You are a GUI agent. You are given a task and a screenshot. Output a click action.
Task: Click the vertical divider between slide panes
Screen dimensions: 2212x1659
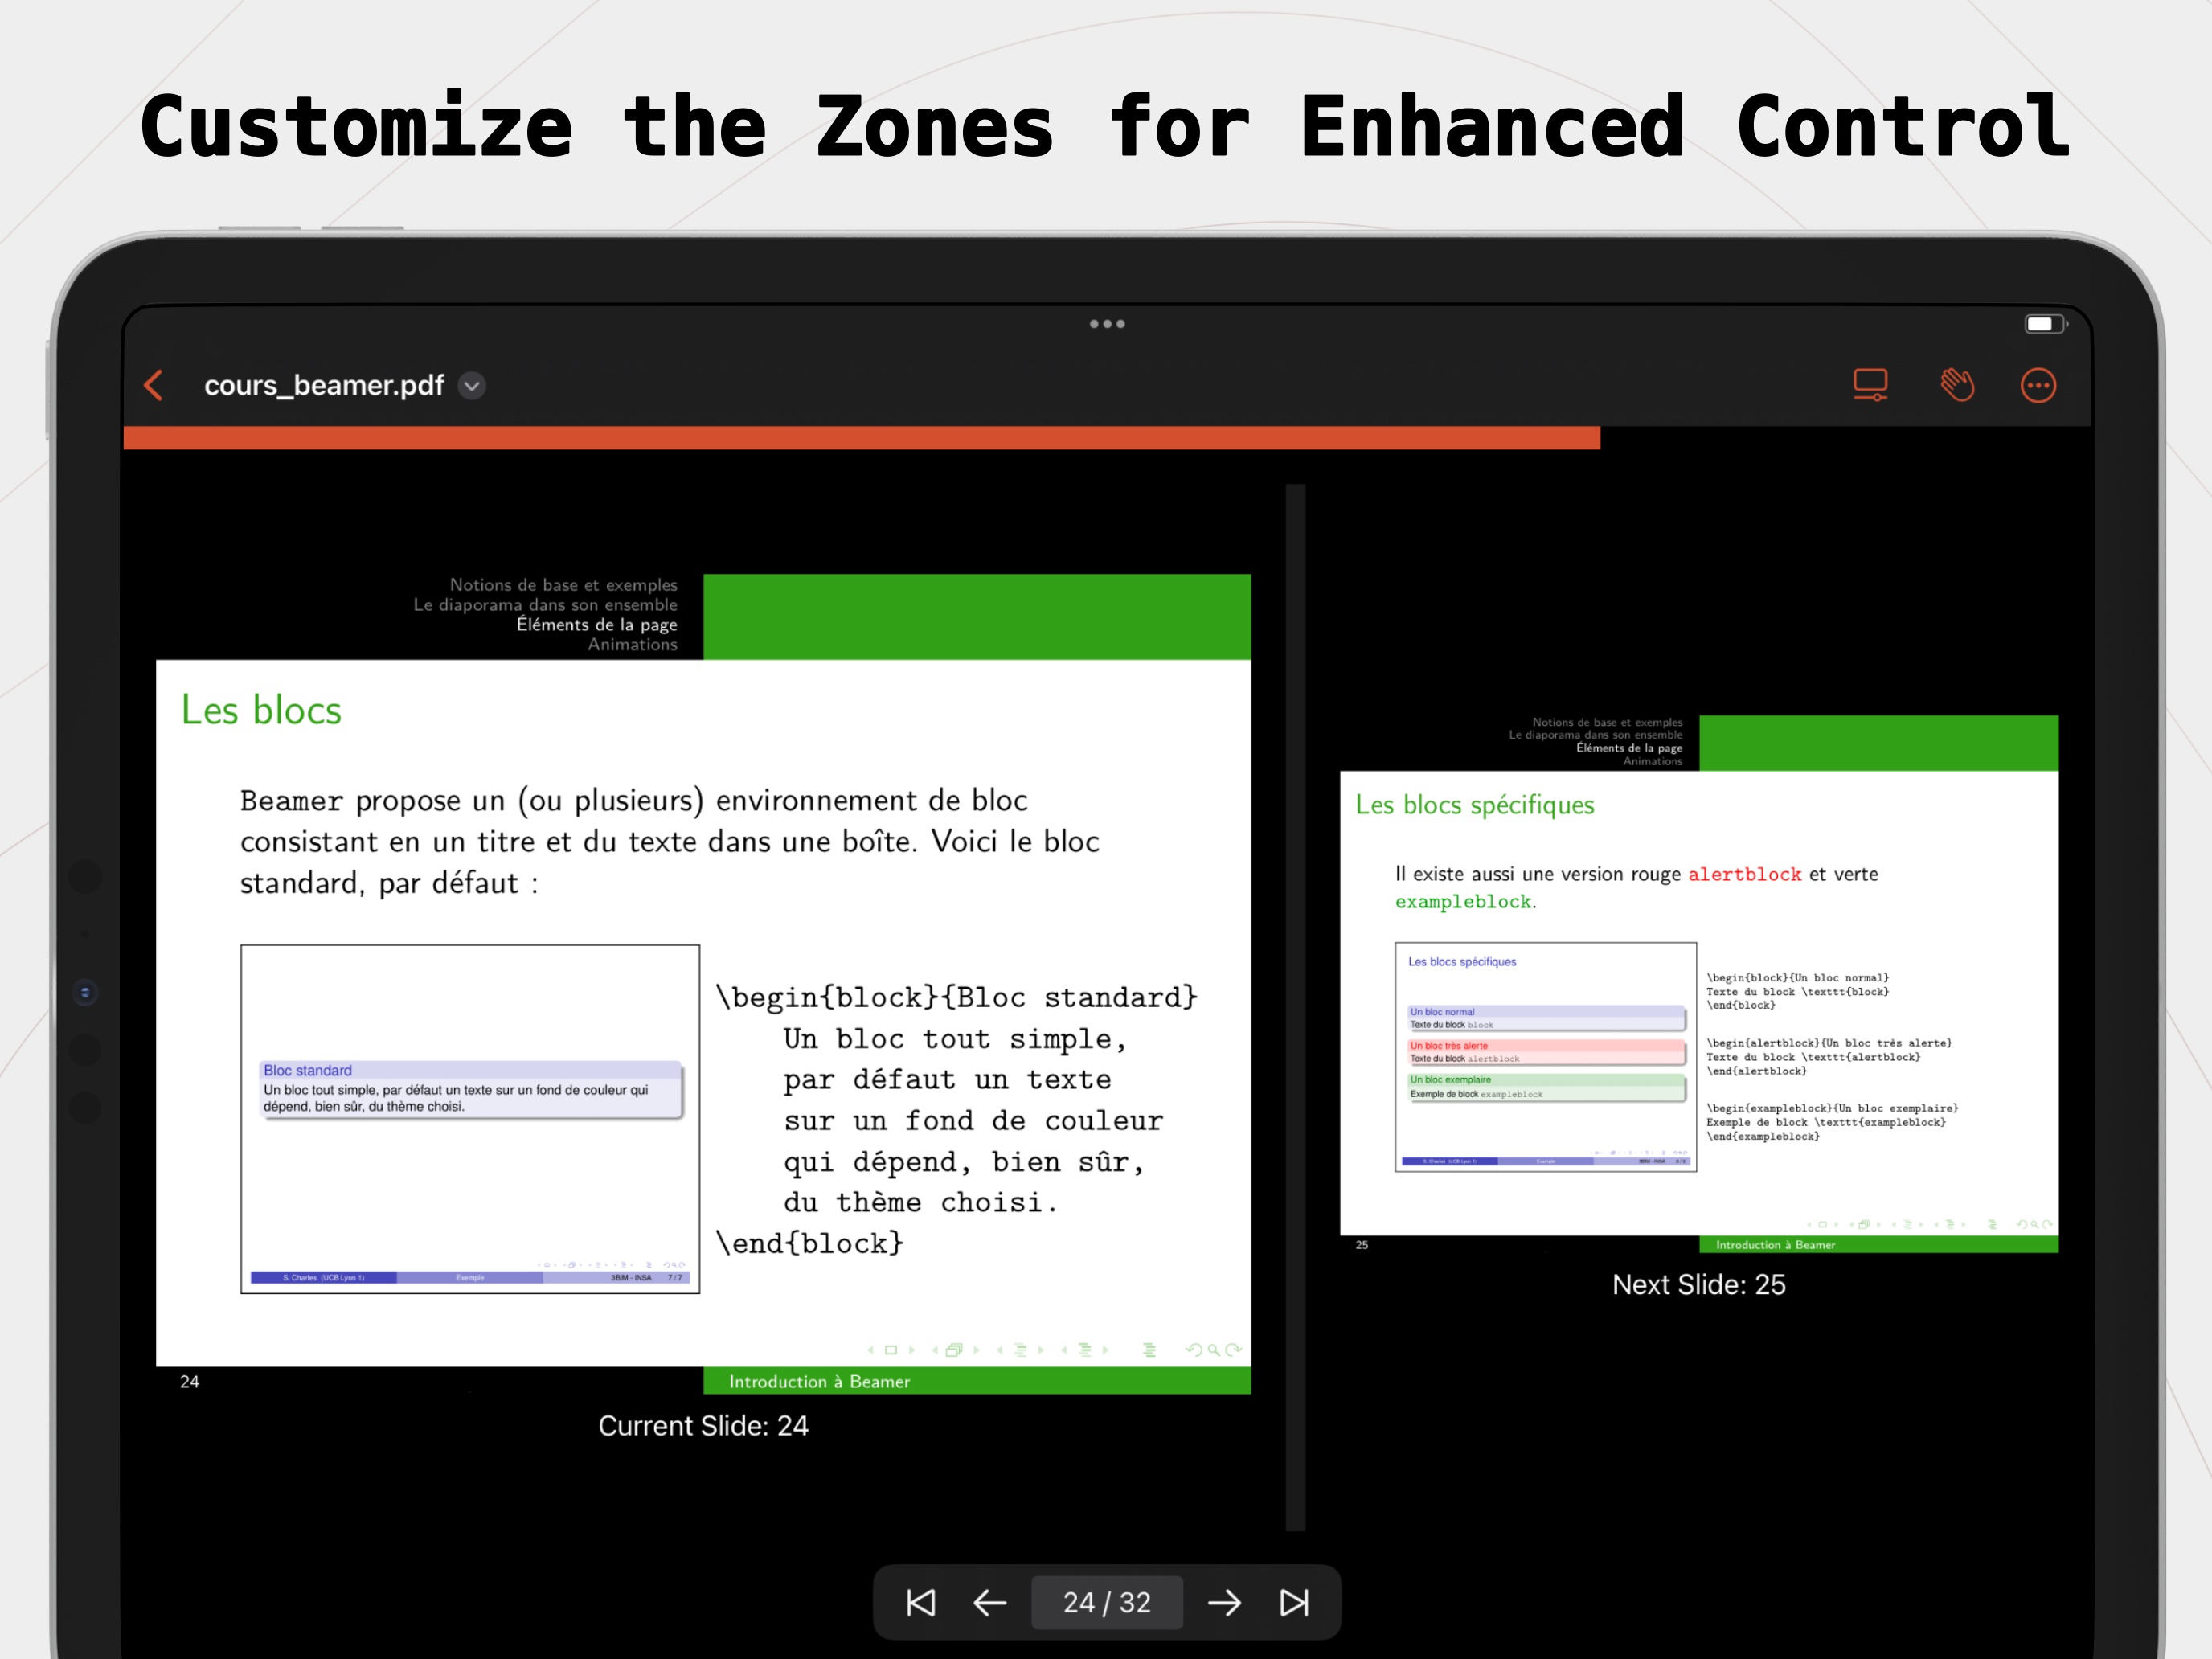[1296, 1007]
